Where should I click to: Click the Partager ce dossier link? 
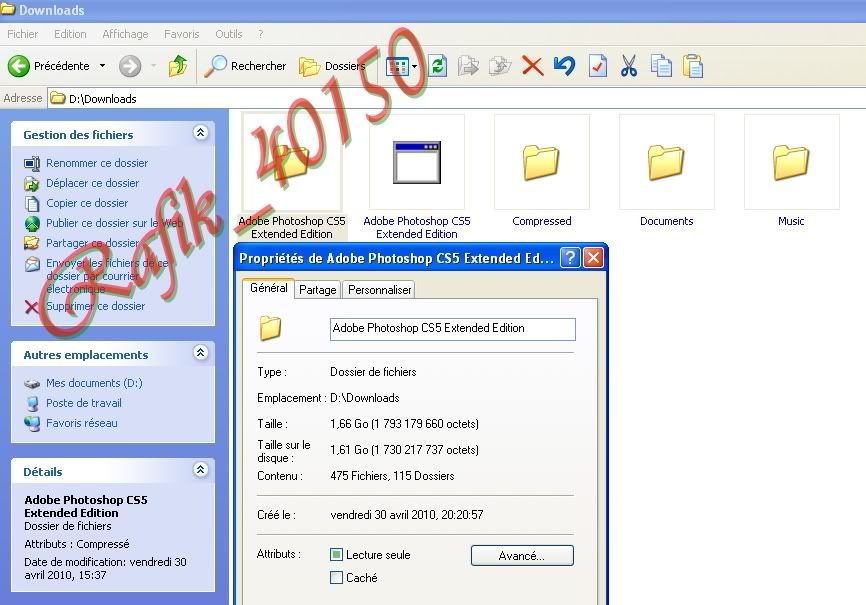click(x=93, y=243)
